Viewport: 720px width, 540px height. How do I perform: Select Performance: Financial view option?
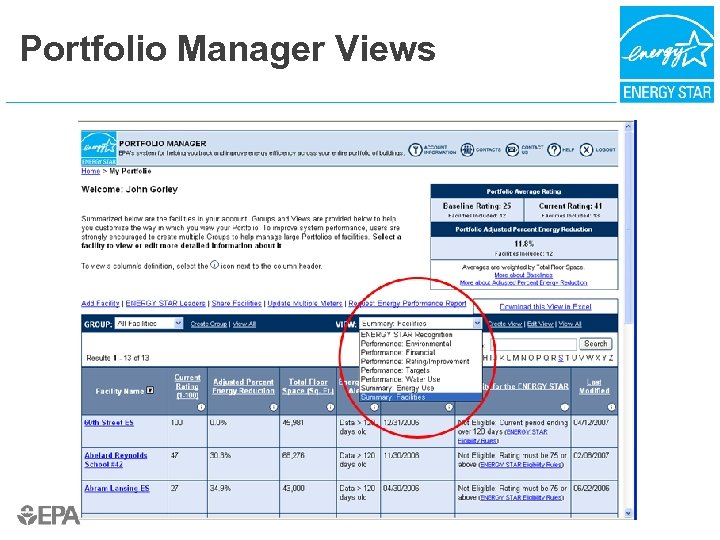pos(398,353)
